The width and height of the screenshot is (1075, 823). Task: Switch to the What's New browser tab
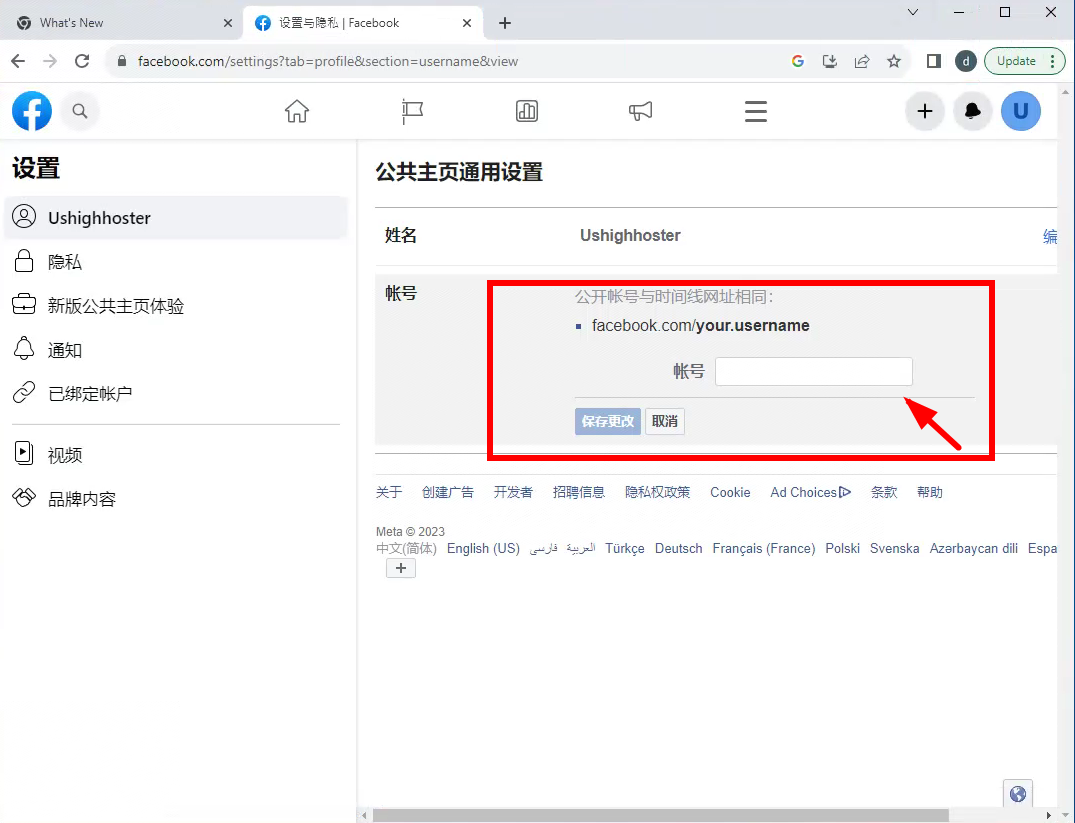pyautogui.click(x=120, y=22)
